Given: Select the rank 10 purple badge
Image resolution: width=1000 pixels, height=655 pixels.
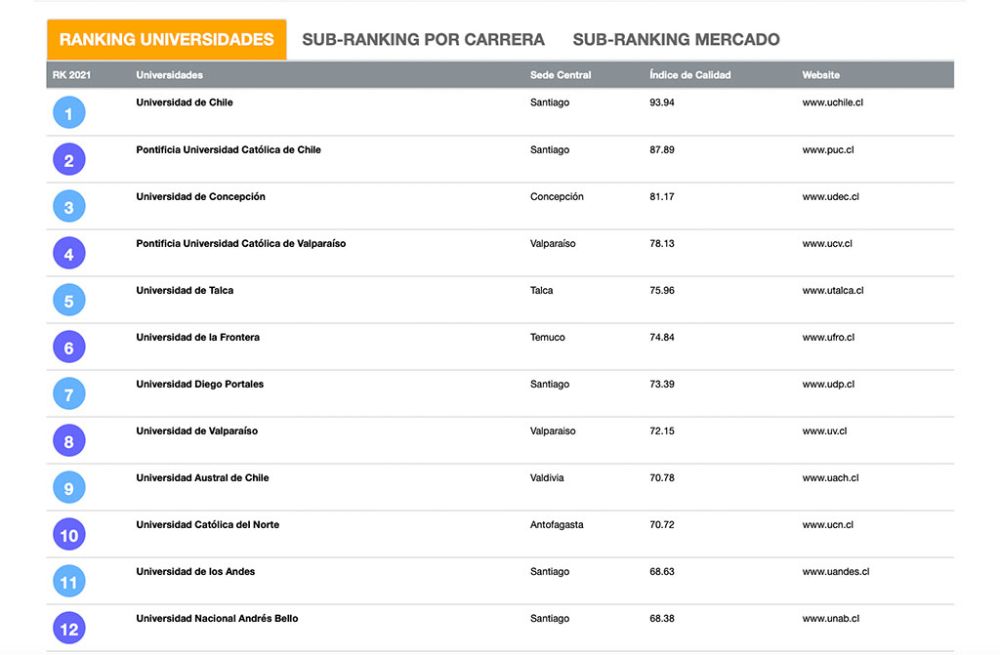Looking at the screenshot, I should (68, 535).
